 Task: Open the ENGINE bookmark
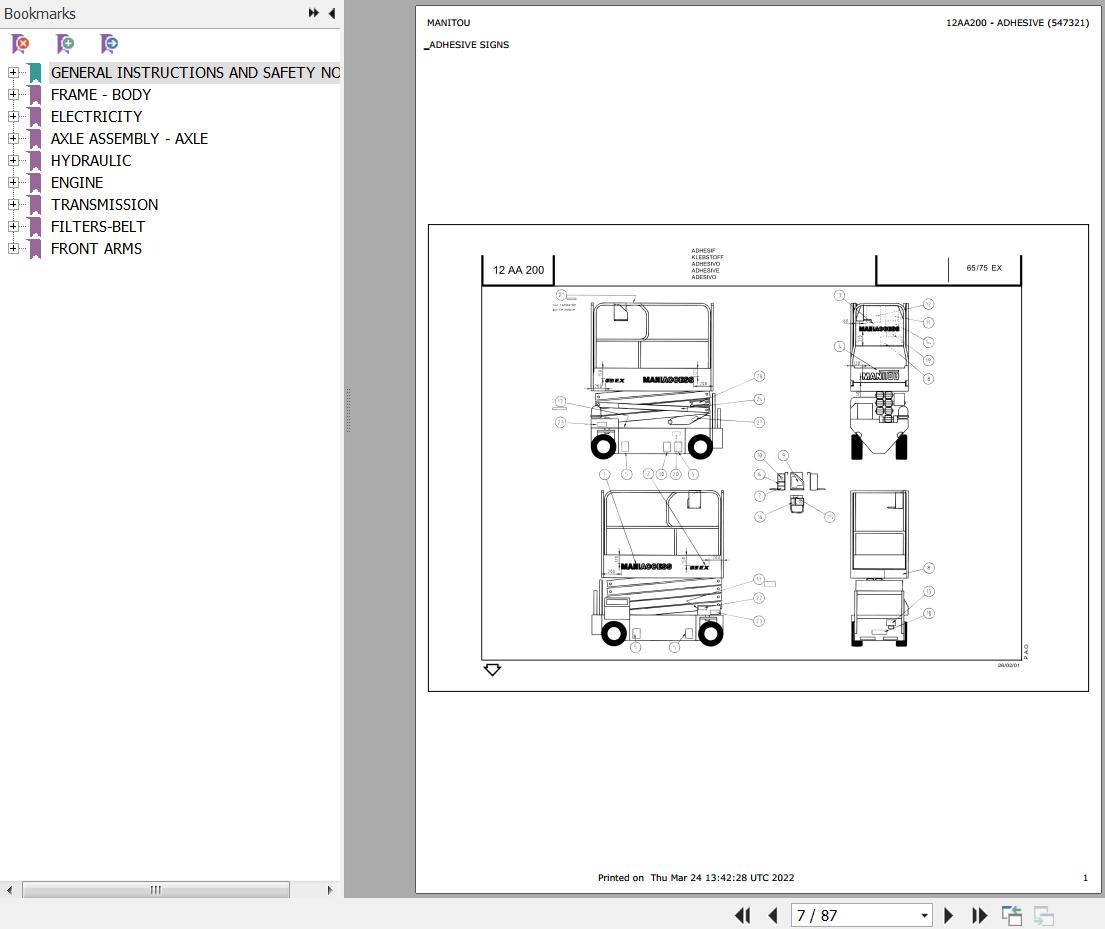pos(77,183)
